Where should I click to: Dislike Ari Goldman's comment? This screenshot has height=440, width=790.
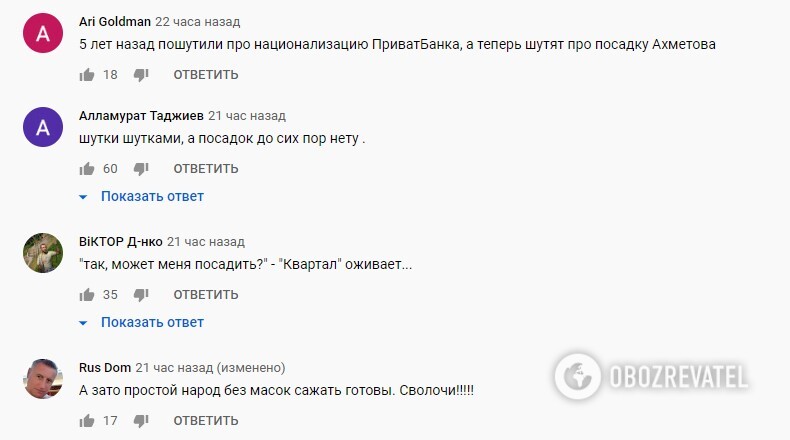tap(141, 75)
